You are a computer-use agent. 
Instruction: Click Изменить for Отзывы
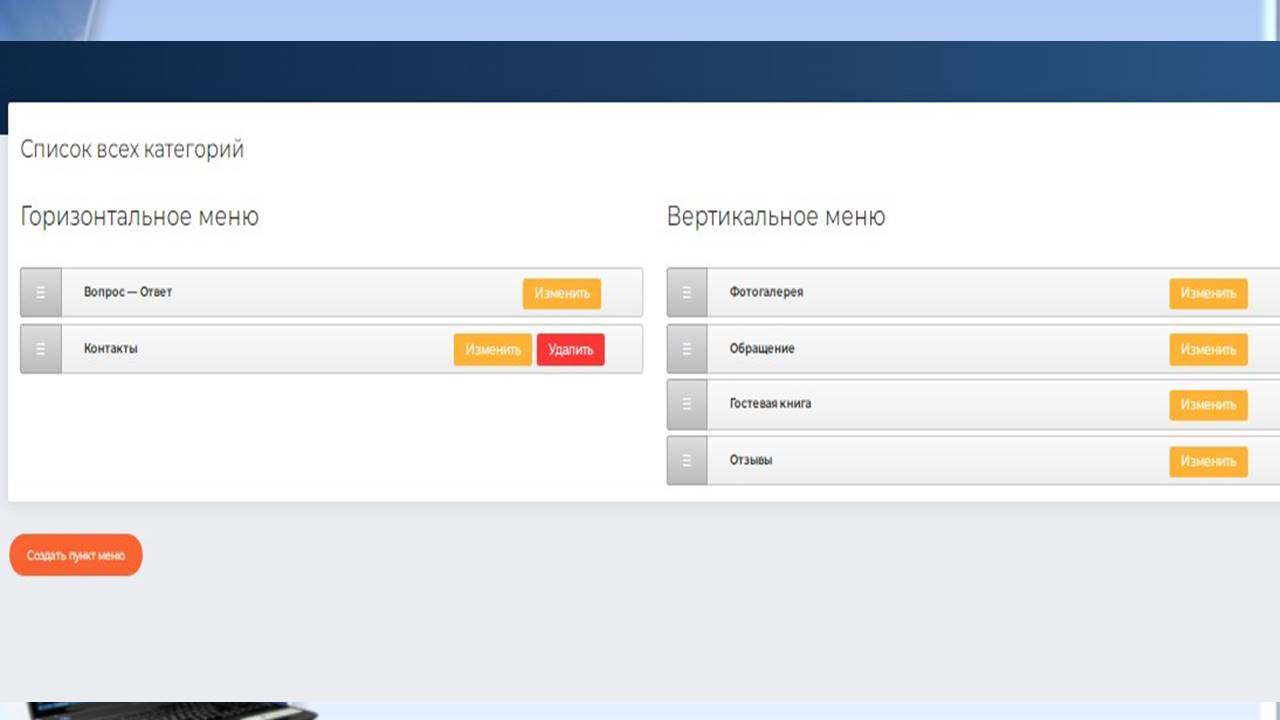point(1209,462)
